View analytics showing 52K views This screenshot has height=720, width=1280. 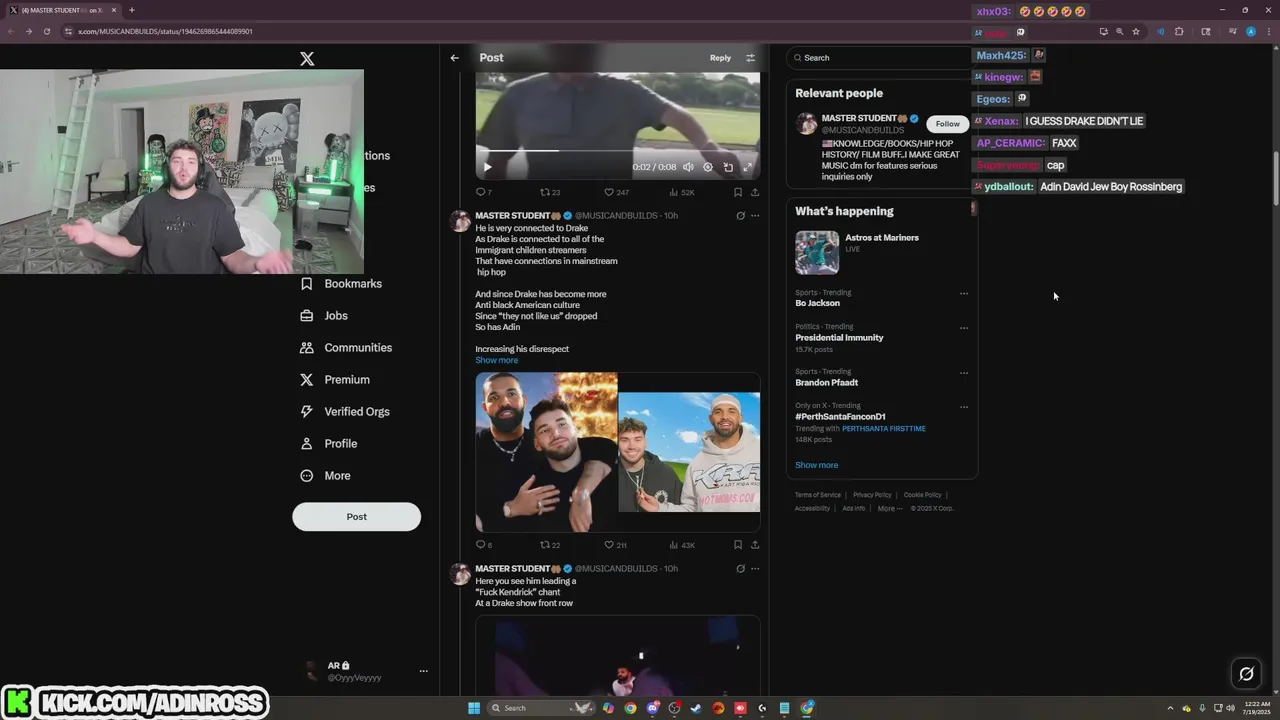[x=681, y=192]
